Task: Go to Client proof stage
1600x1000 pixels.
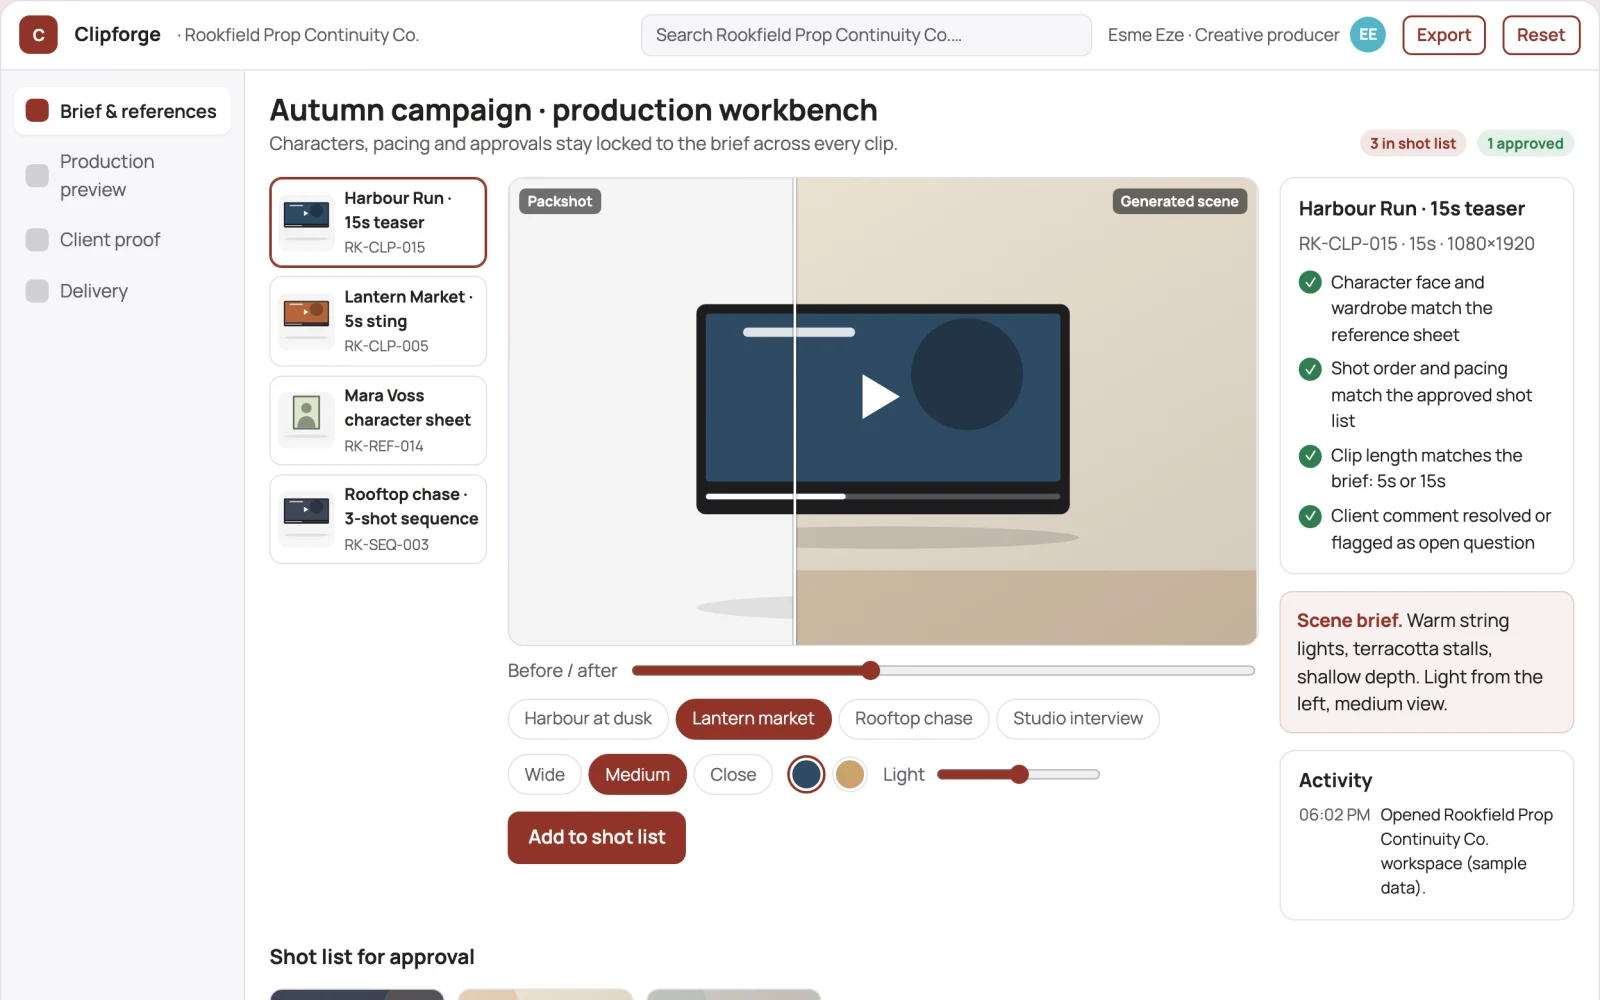Action: pyautogui.click(x=122, y=240)
